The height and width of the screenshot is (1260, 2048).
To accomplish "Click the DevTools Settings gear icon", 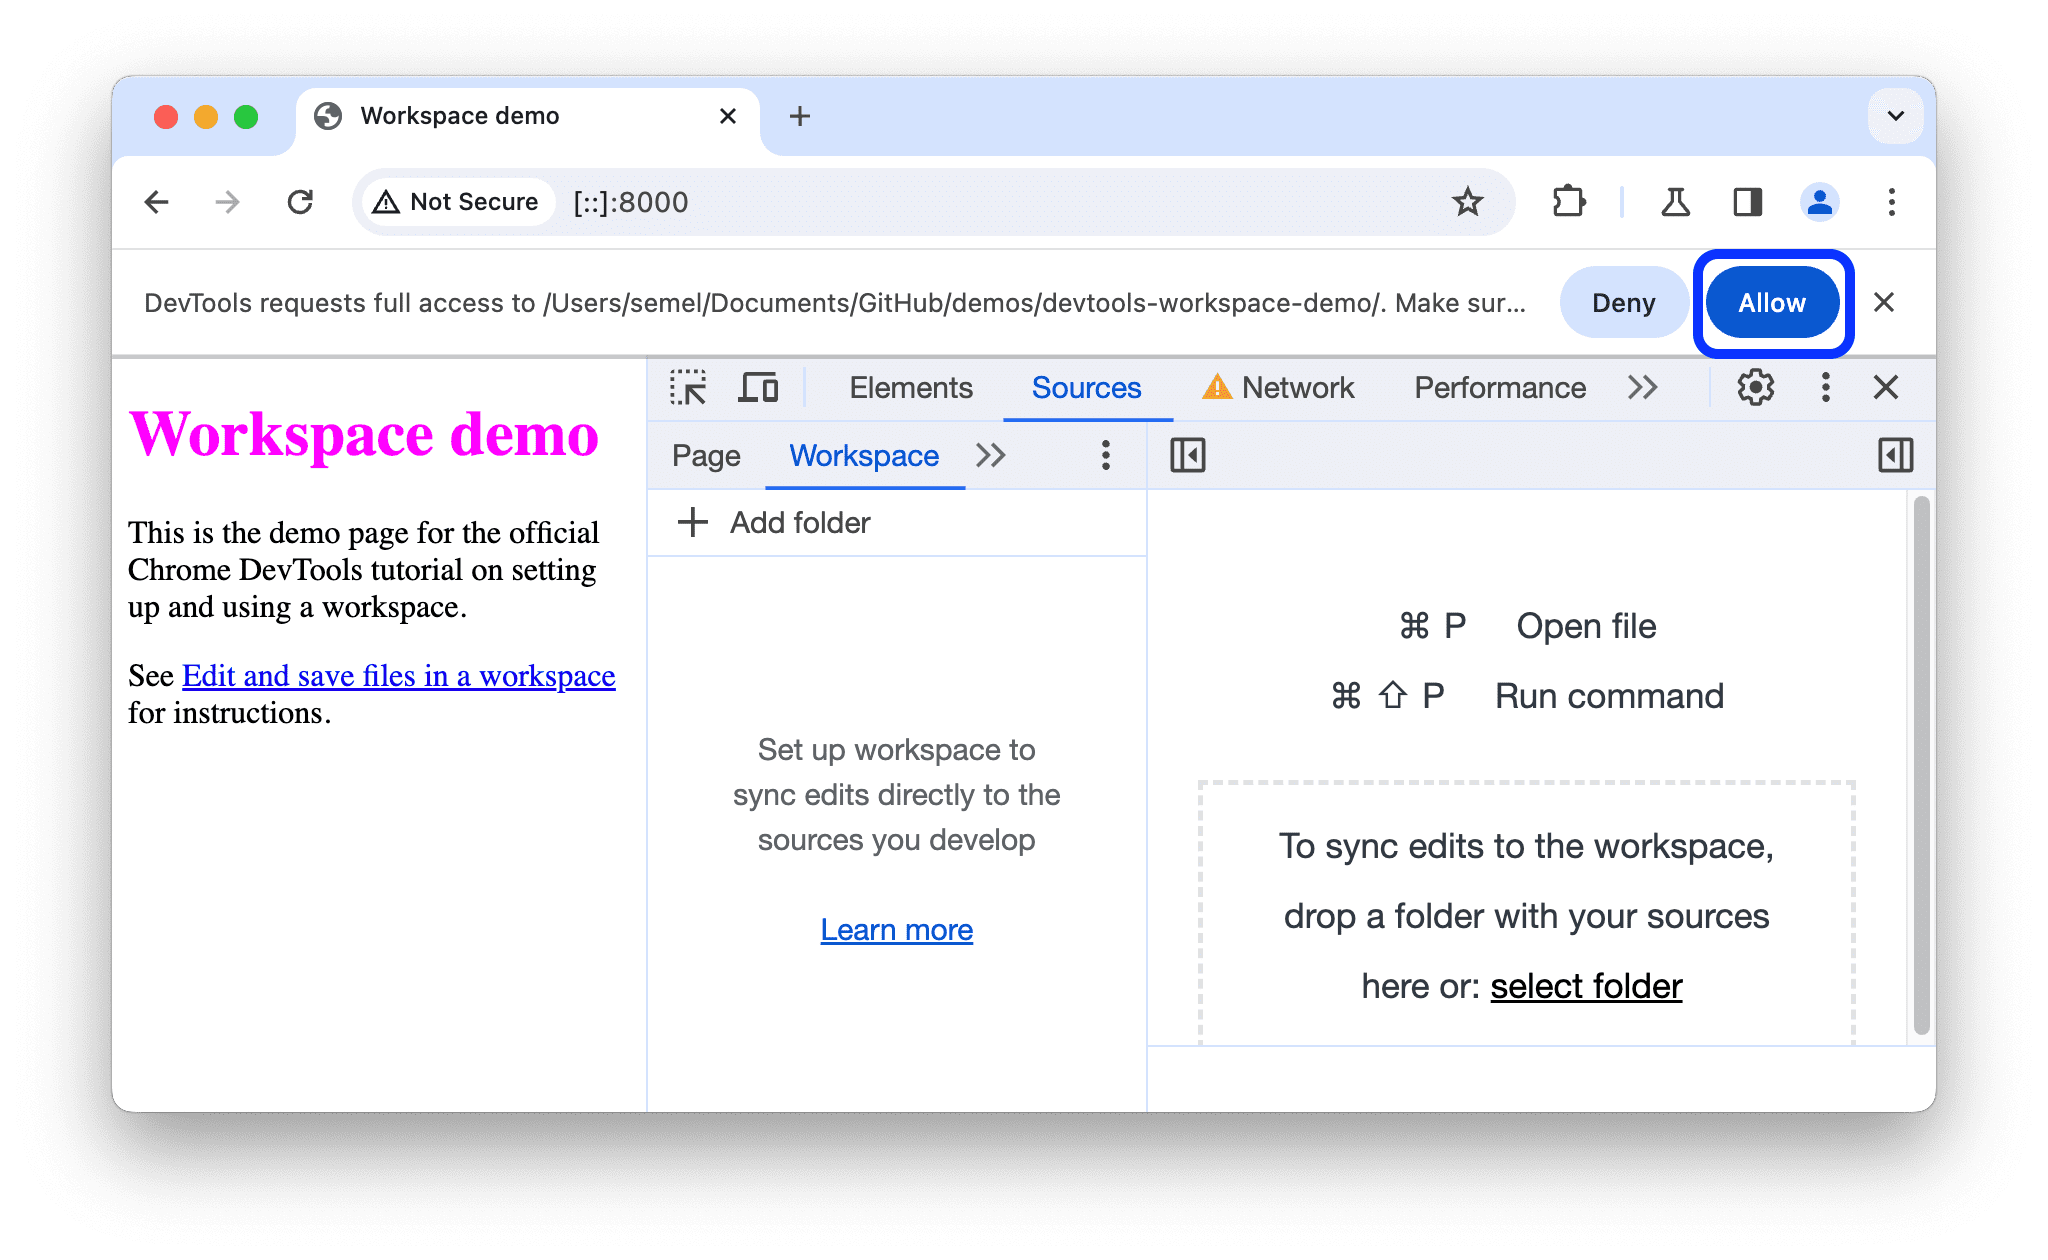I will [1755, 388].
